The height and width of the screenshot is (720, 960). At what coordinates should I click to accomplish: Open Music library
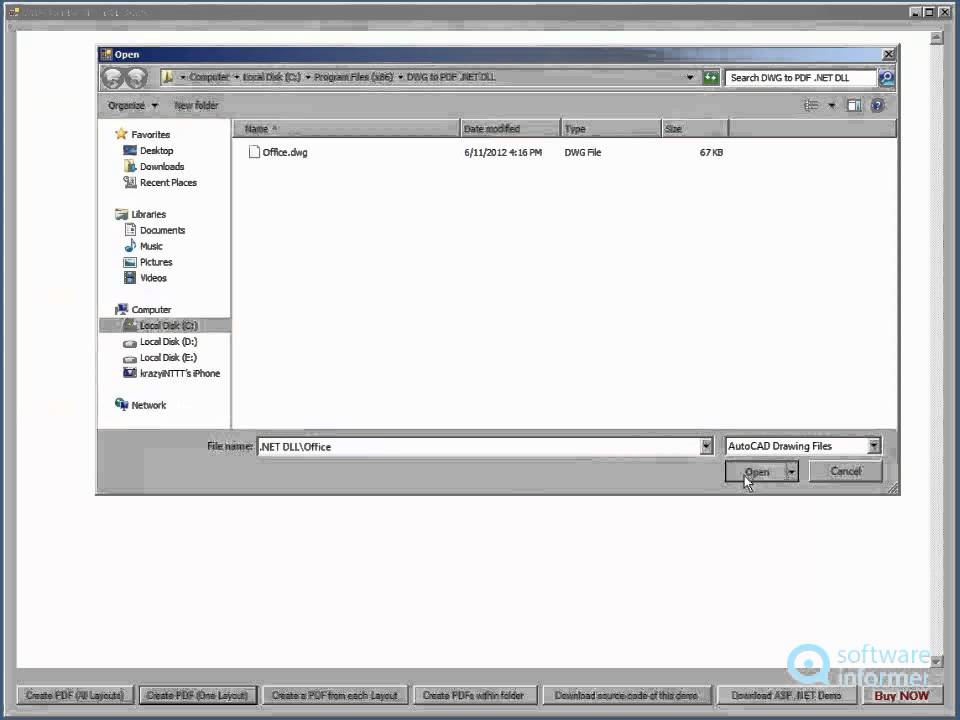151,246
